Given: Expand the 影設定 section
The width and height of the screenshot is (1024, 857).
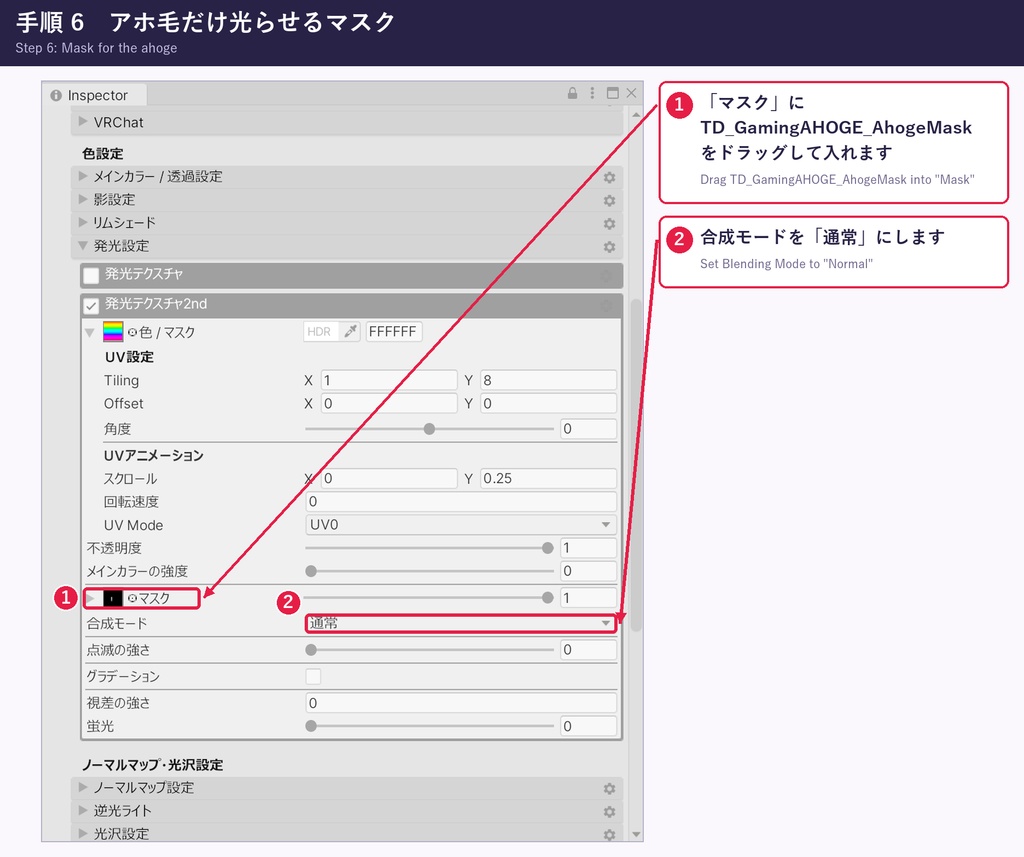Looking at the screenshot, I should 83,199.
